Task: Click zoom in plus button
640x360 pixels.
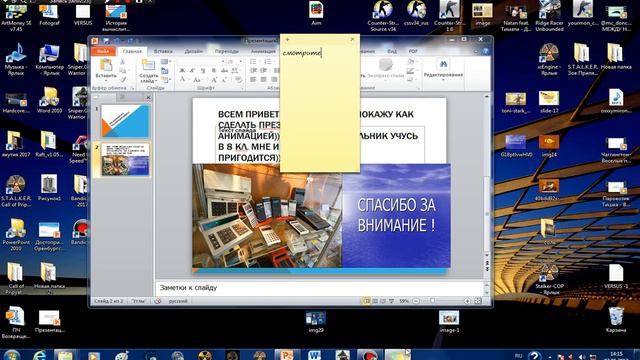Action: [x=467, y=301]
